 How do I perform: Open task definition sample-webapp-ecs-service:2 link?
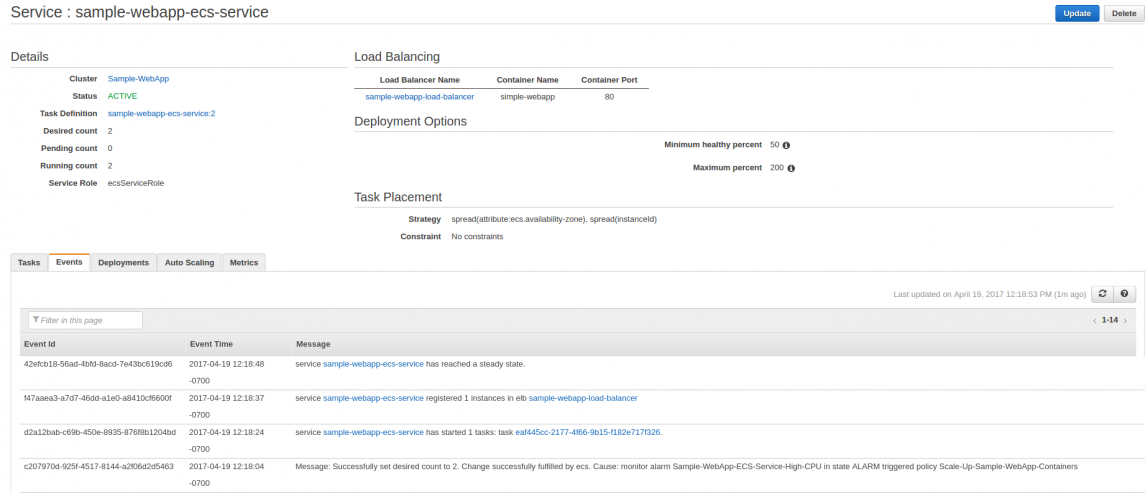tap(161, 113)
